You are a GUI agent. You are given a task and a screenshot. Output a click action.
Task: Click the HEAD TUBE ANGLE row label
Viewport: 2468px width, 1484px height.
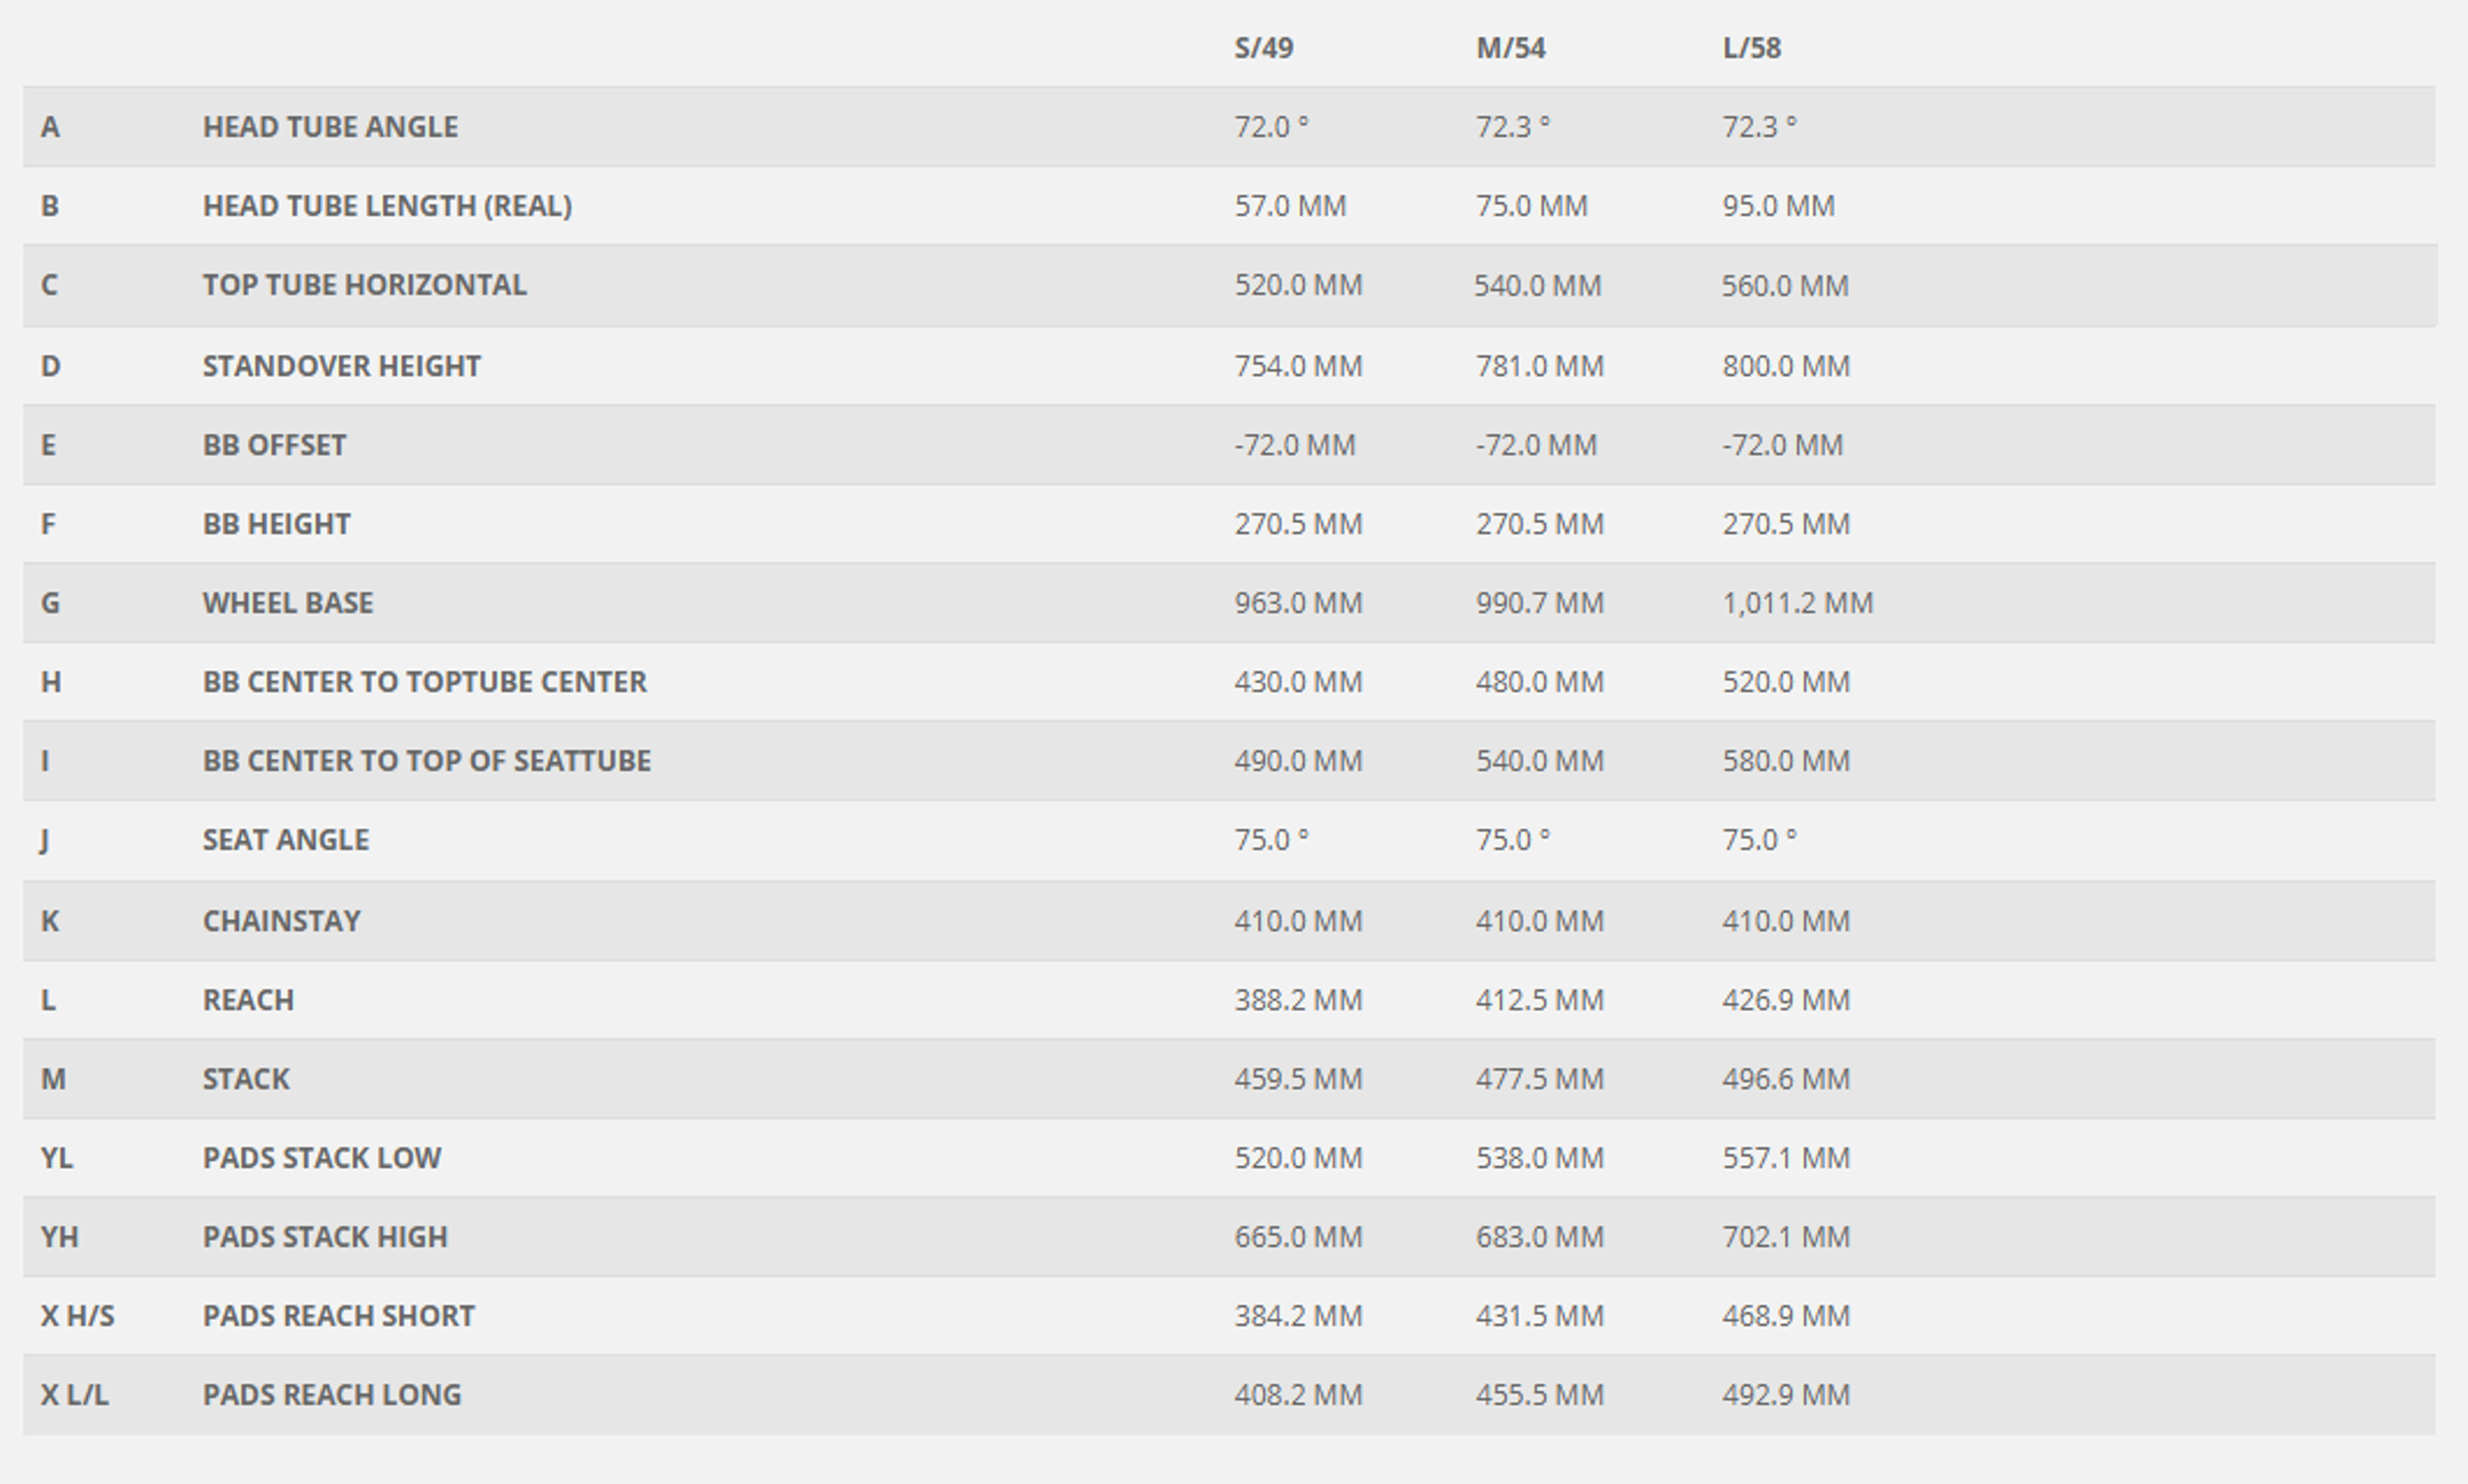pos(330,127)
